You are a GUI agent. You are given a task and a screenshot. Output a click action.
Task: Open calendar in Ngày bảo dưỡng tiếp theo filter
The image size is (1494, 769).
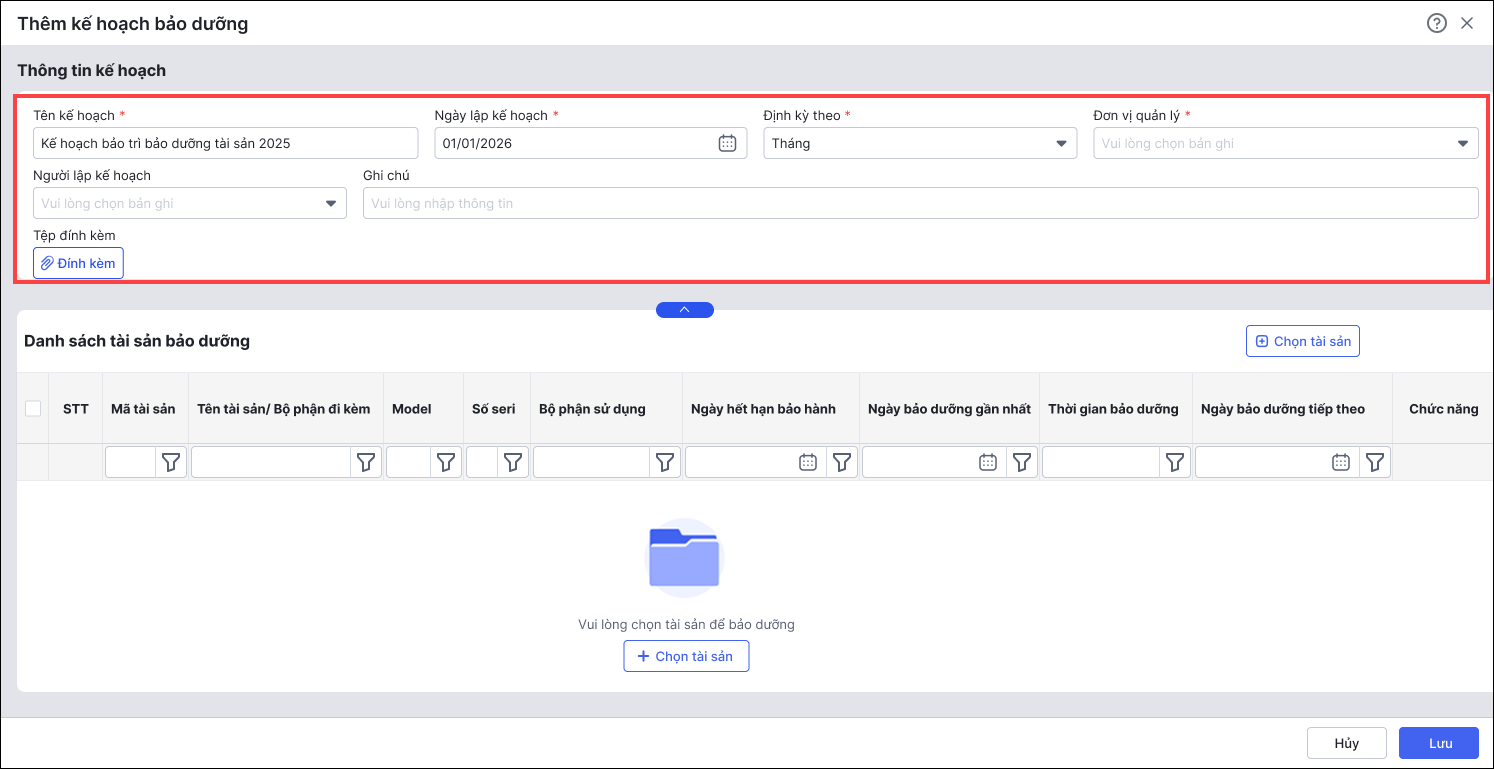(1341, 462)
